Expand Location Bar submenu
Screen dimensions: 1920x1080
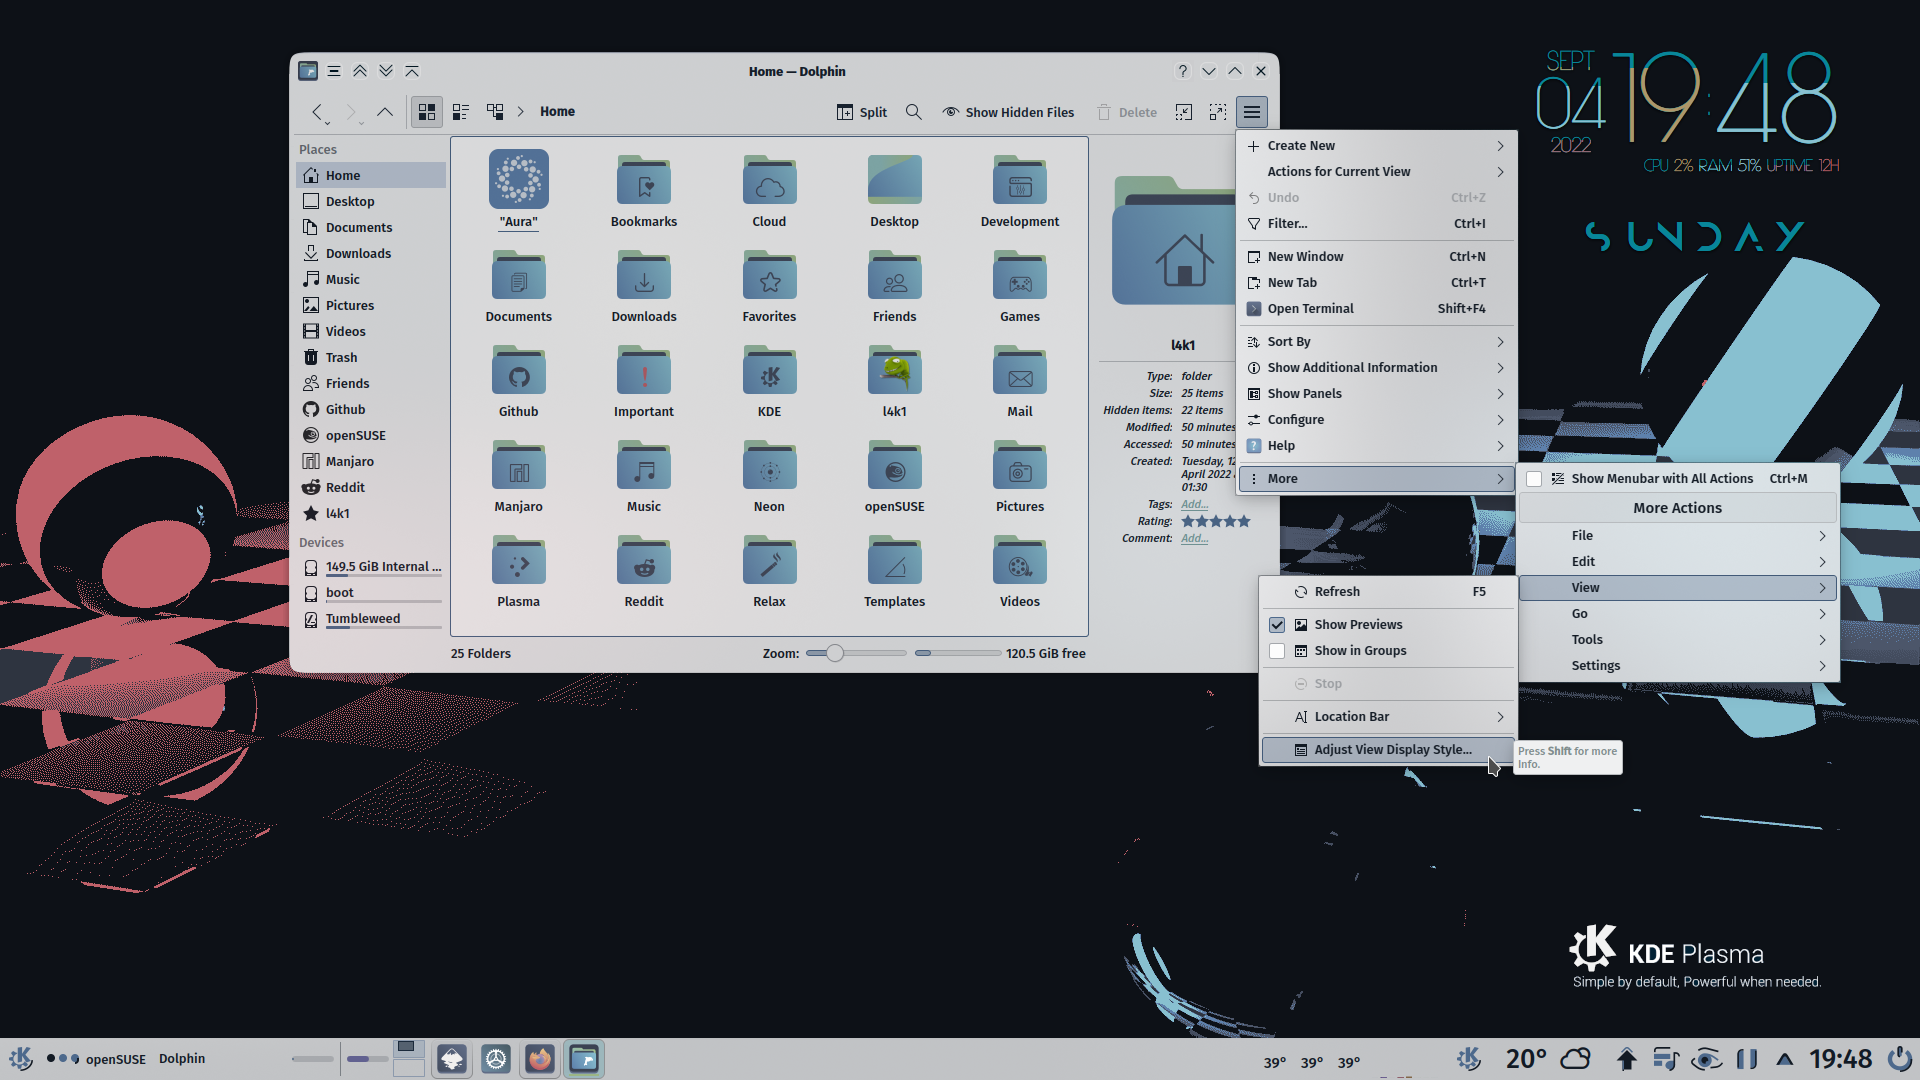coord(1388,717)
